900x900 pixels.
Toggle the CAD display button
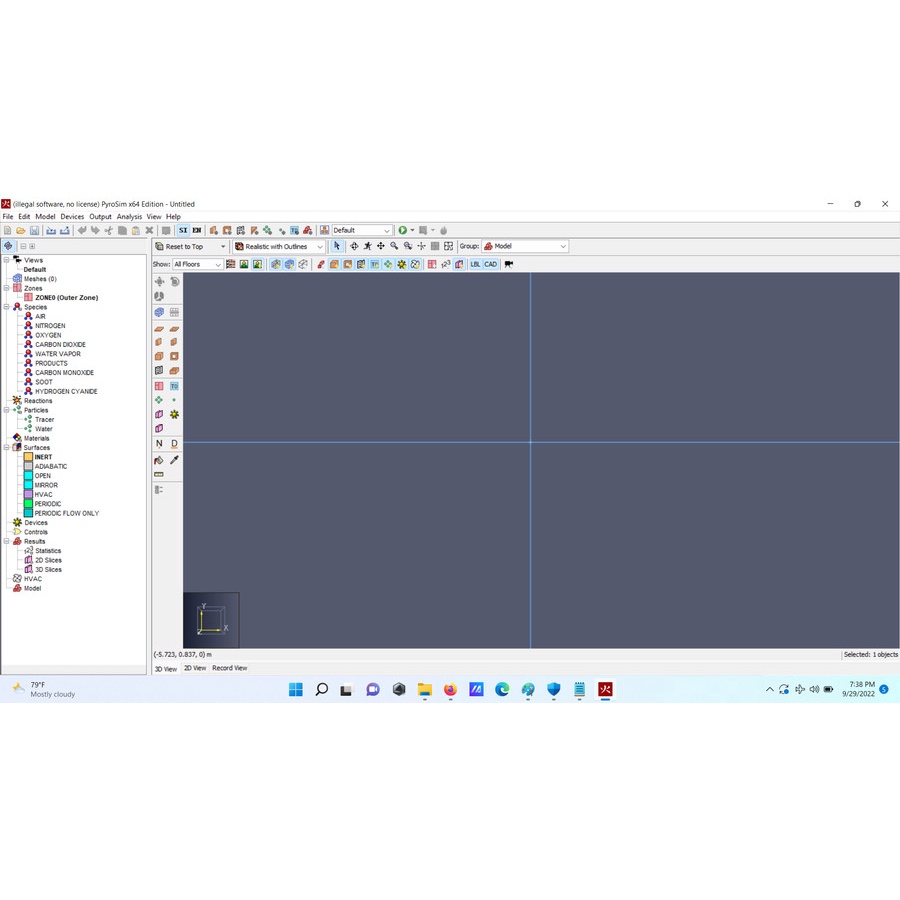tap(490, 264)
